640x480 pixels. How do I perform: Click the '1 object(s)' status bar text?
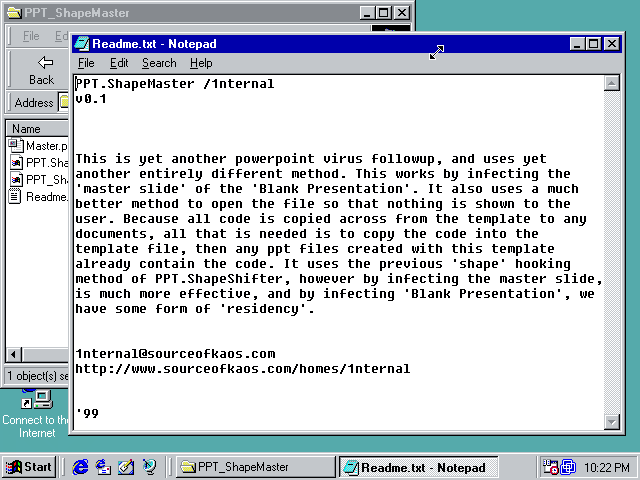(x=38, y=376)
